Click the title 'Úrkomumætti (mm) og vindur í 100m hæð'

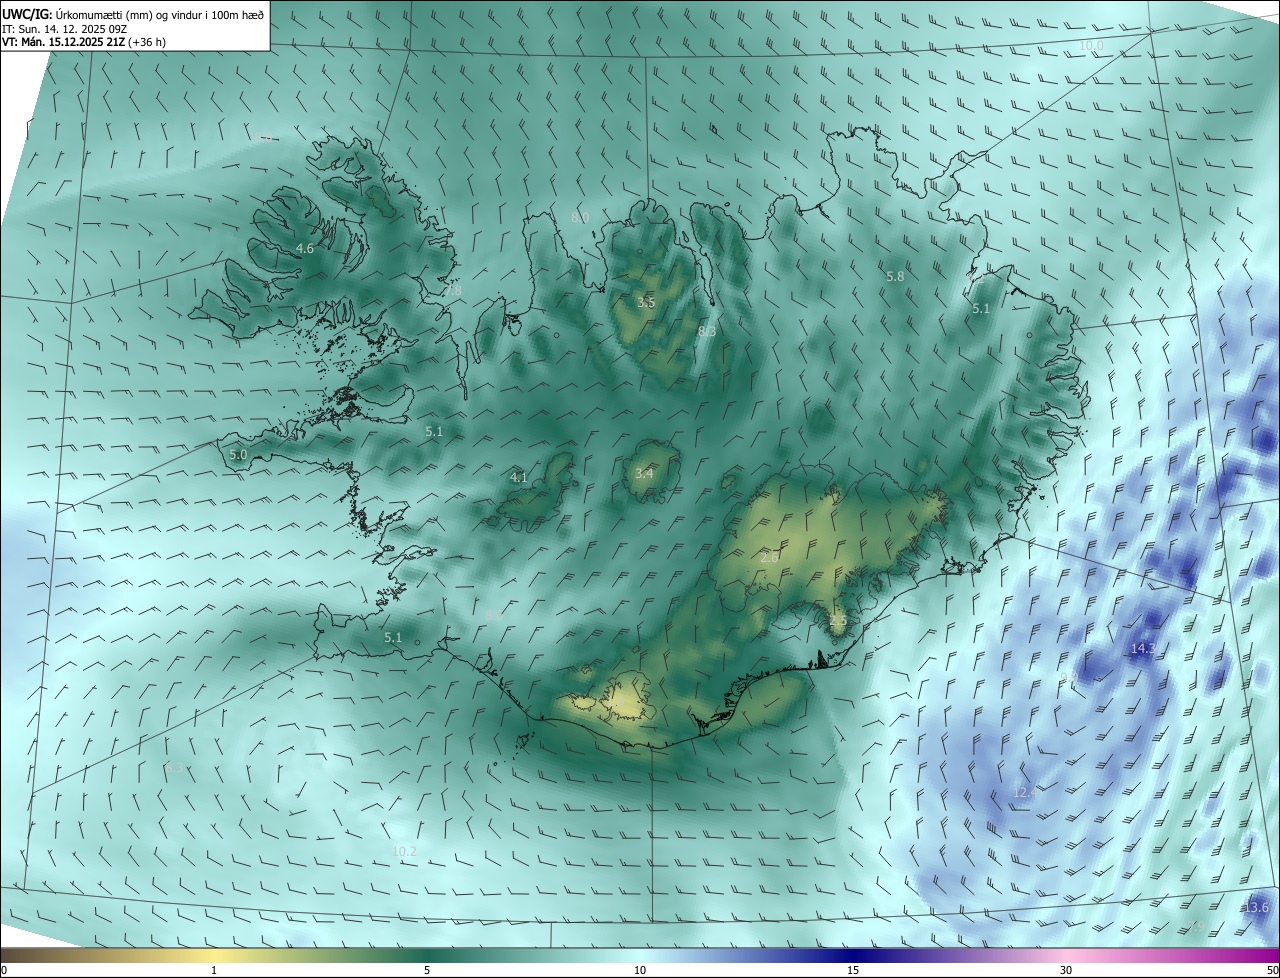[x=158, y=14]
